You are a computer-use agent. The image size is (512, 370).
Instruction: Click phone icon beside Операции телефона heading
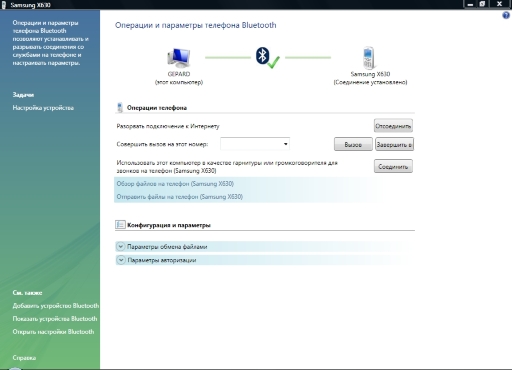coord(120,107)
